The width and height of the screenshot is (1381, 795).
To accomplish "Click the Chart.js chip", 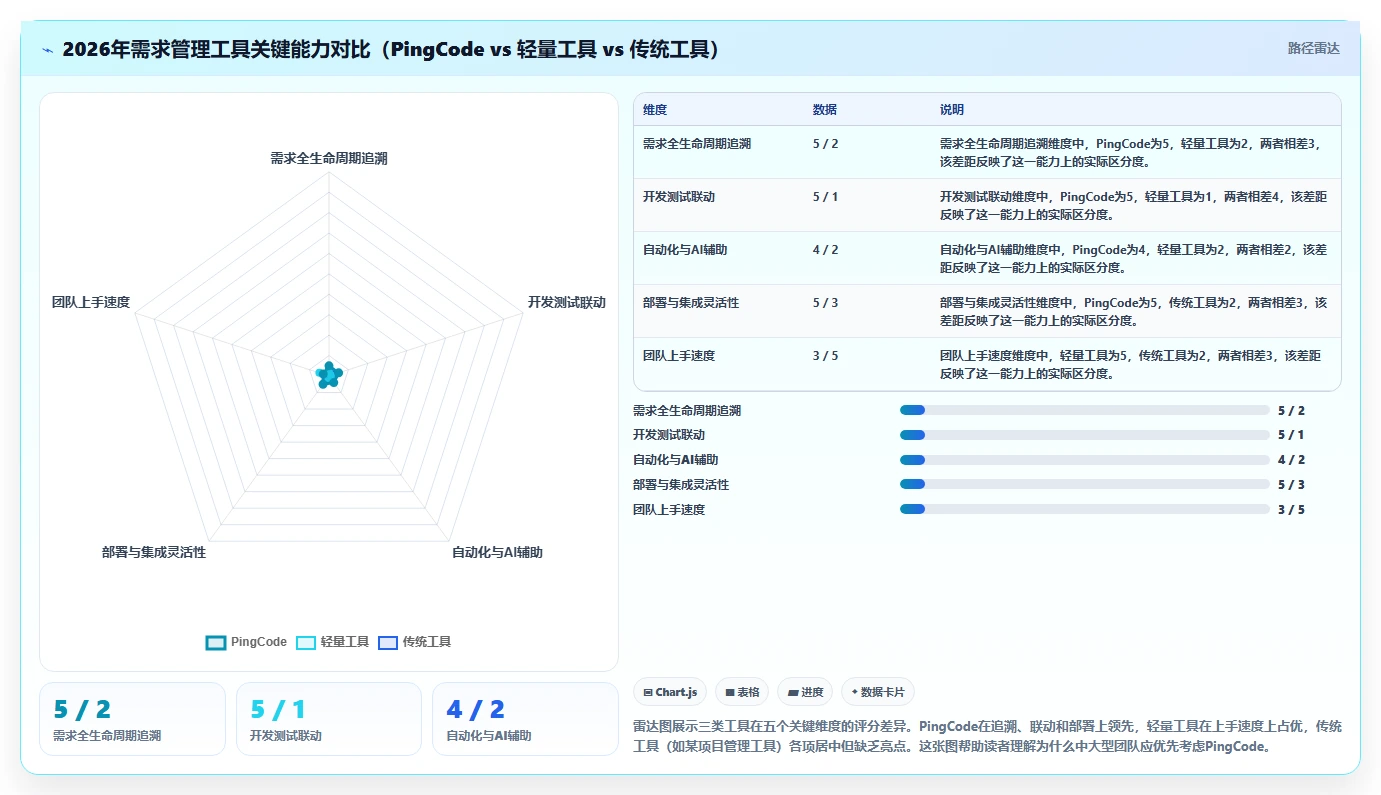I will [670, 692].
